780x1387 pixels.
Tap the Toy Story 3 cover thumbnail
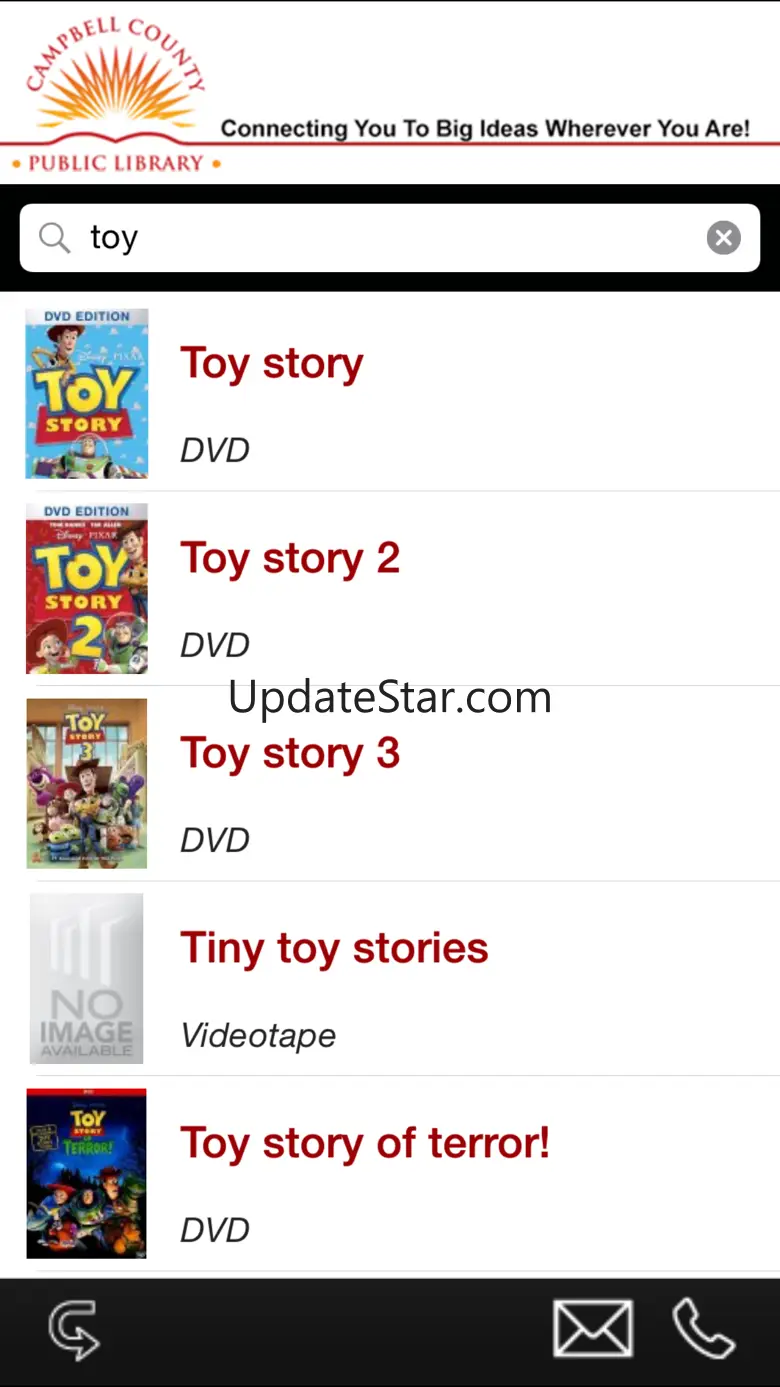pyautogui.click(x=87, y=783)
